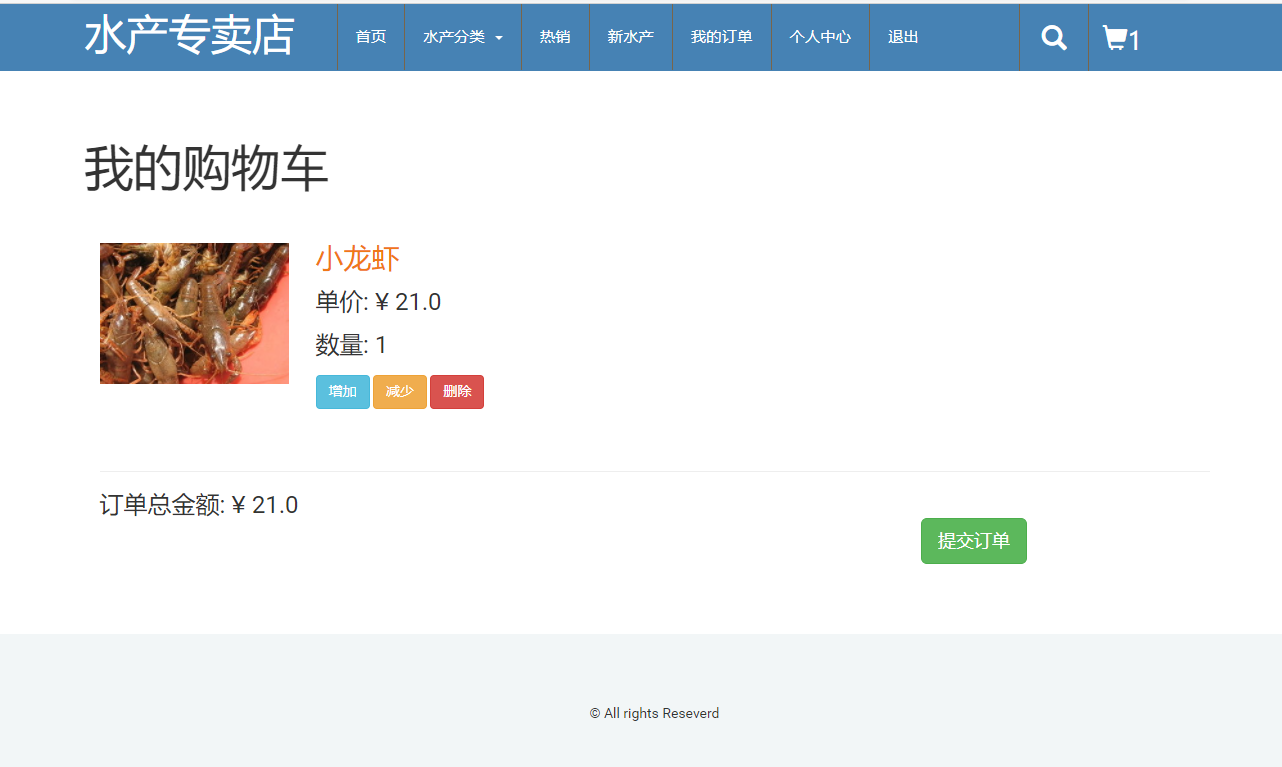This screenshot has height=767, width=1282.
Task: Open the search icon in navbar
Action: pos(1053,37)
